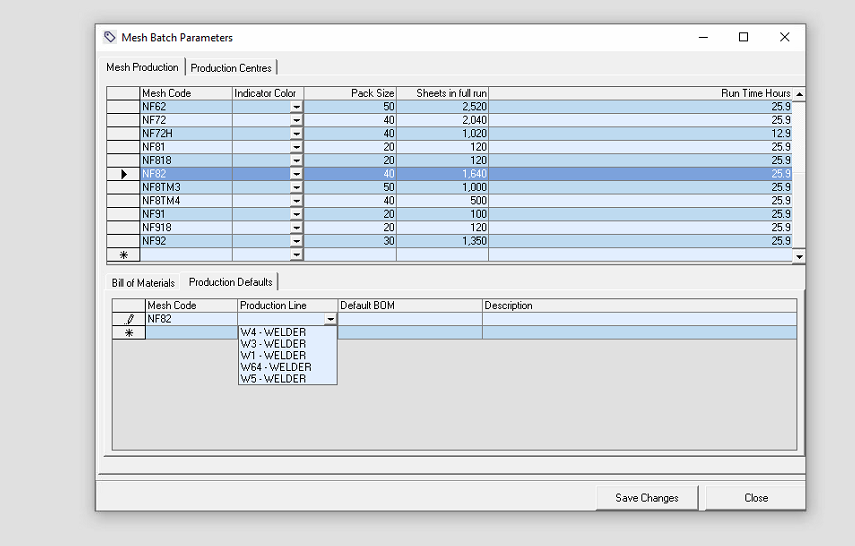This screenshot has height=546, width=855.
Task: Open Indicator Color dropdown for NF91
Action: 296,214
